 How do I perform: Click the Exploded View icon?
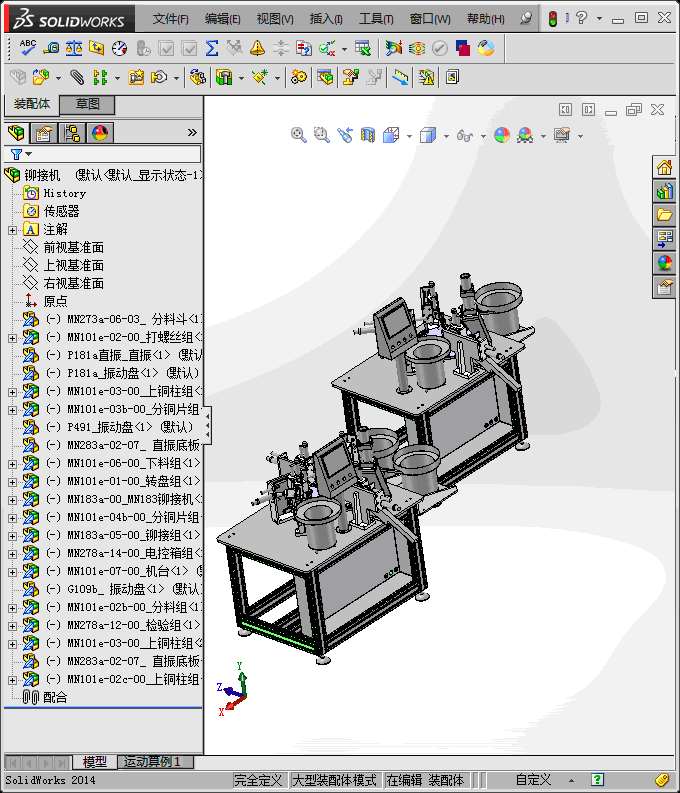point(350,77)
